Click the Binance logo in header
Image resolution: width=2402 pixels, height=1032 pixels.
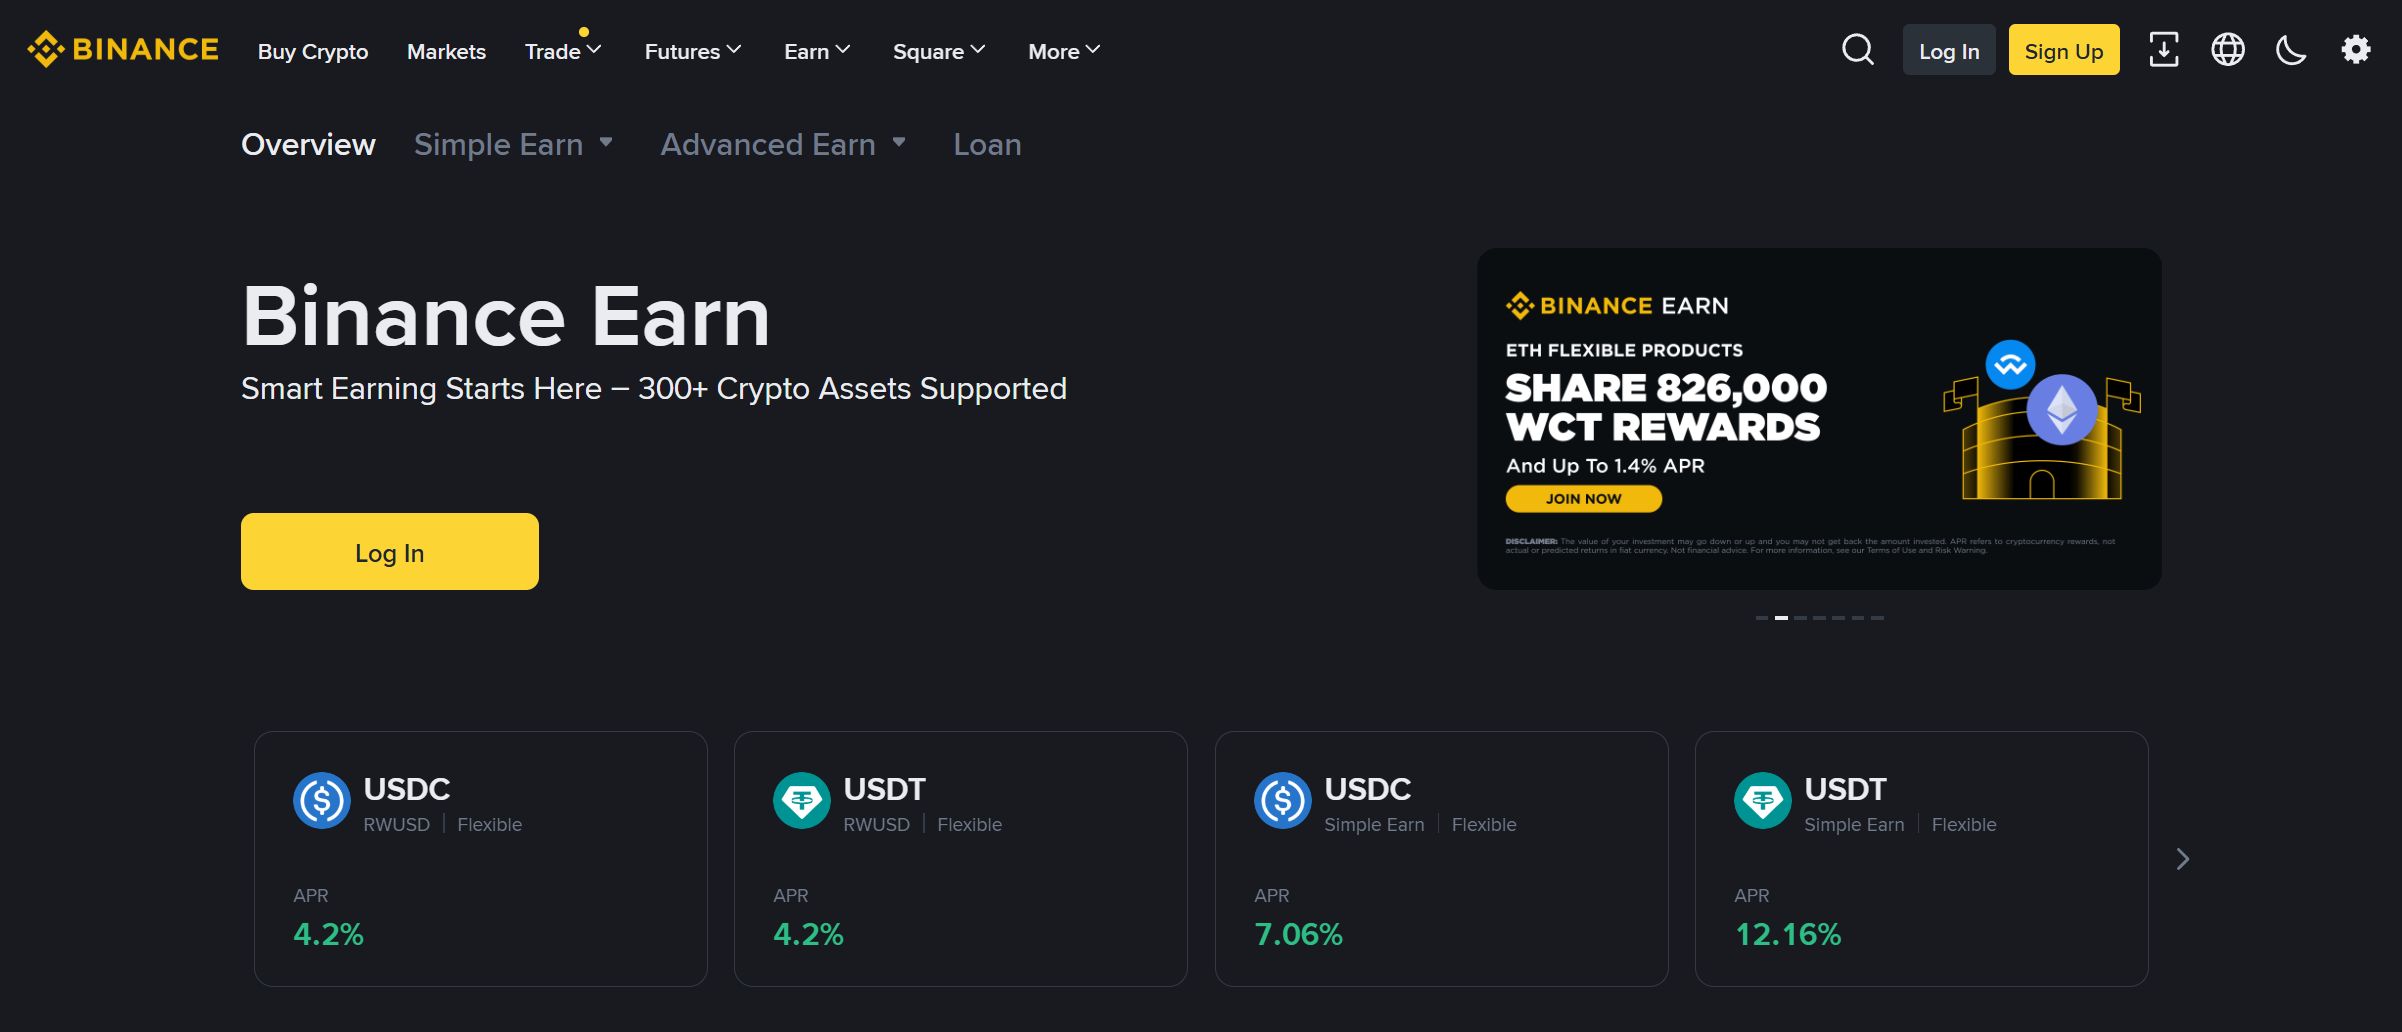pyautogui.click(x=122, y=49)
